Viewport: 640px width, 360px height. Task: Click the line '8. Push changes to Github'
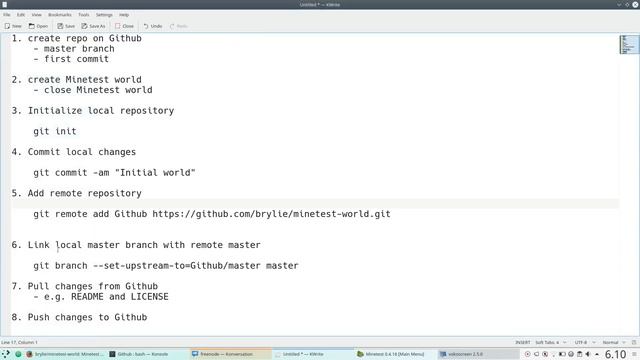[79, 317]
